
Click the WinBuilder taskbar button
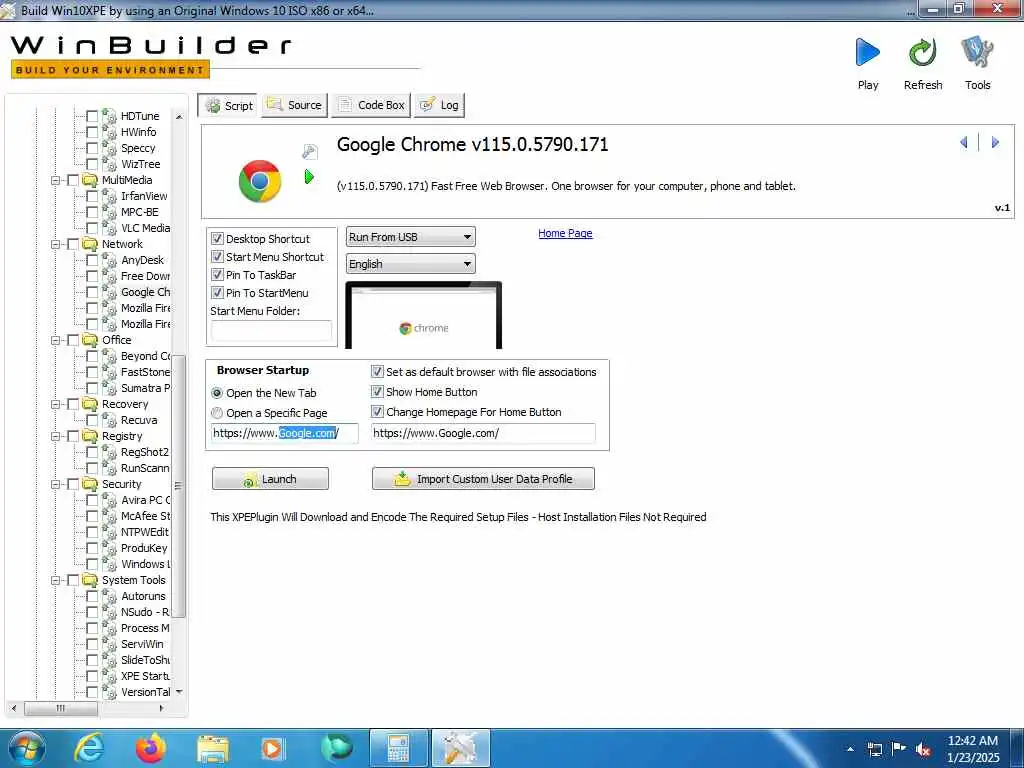click(460, 748)
